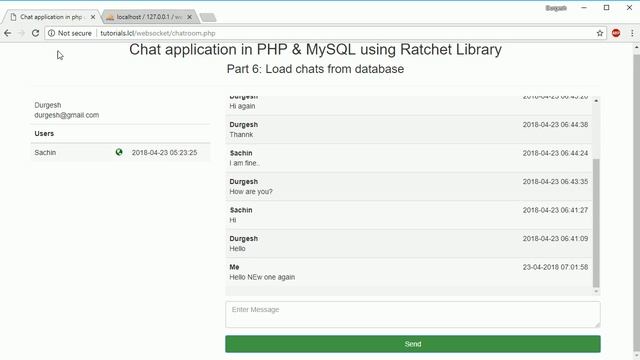Open a new browser tab
This screenshot has width=640, height=360.
(208, 17)
